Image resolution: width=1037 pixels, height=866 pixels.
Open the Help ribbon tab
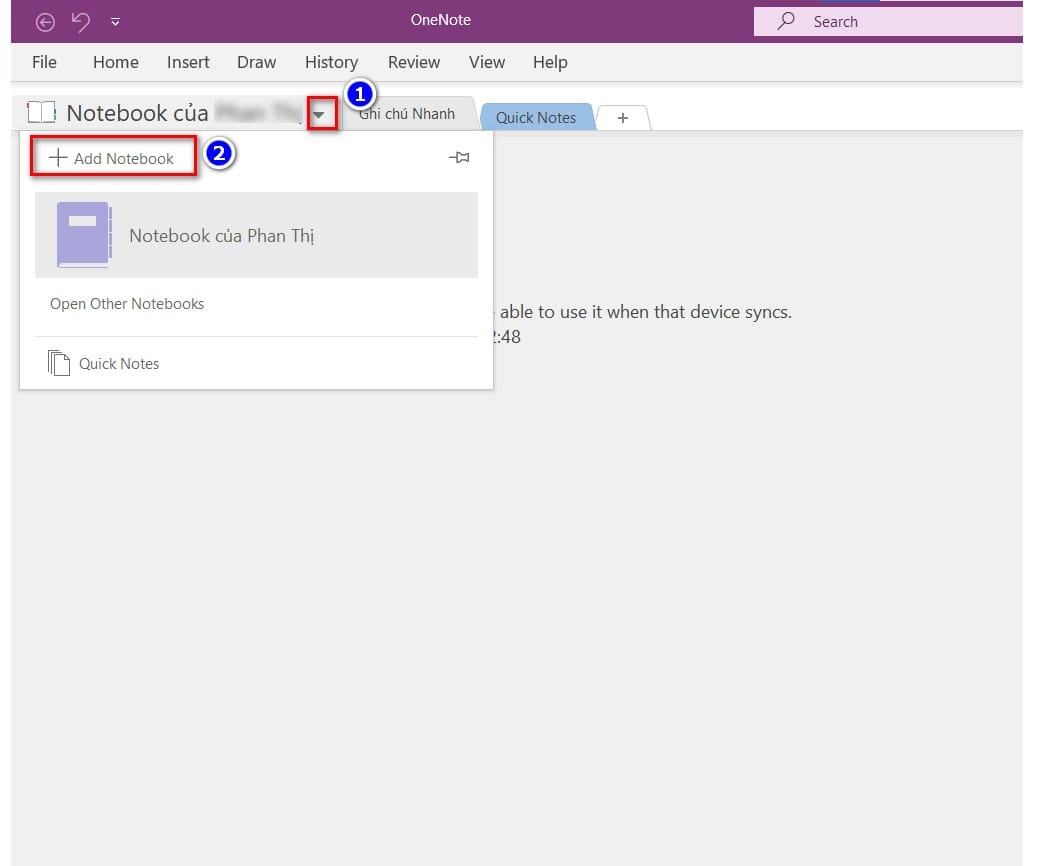550,62
